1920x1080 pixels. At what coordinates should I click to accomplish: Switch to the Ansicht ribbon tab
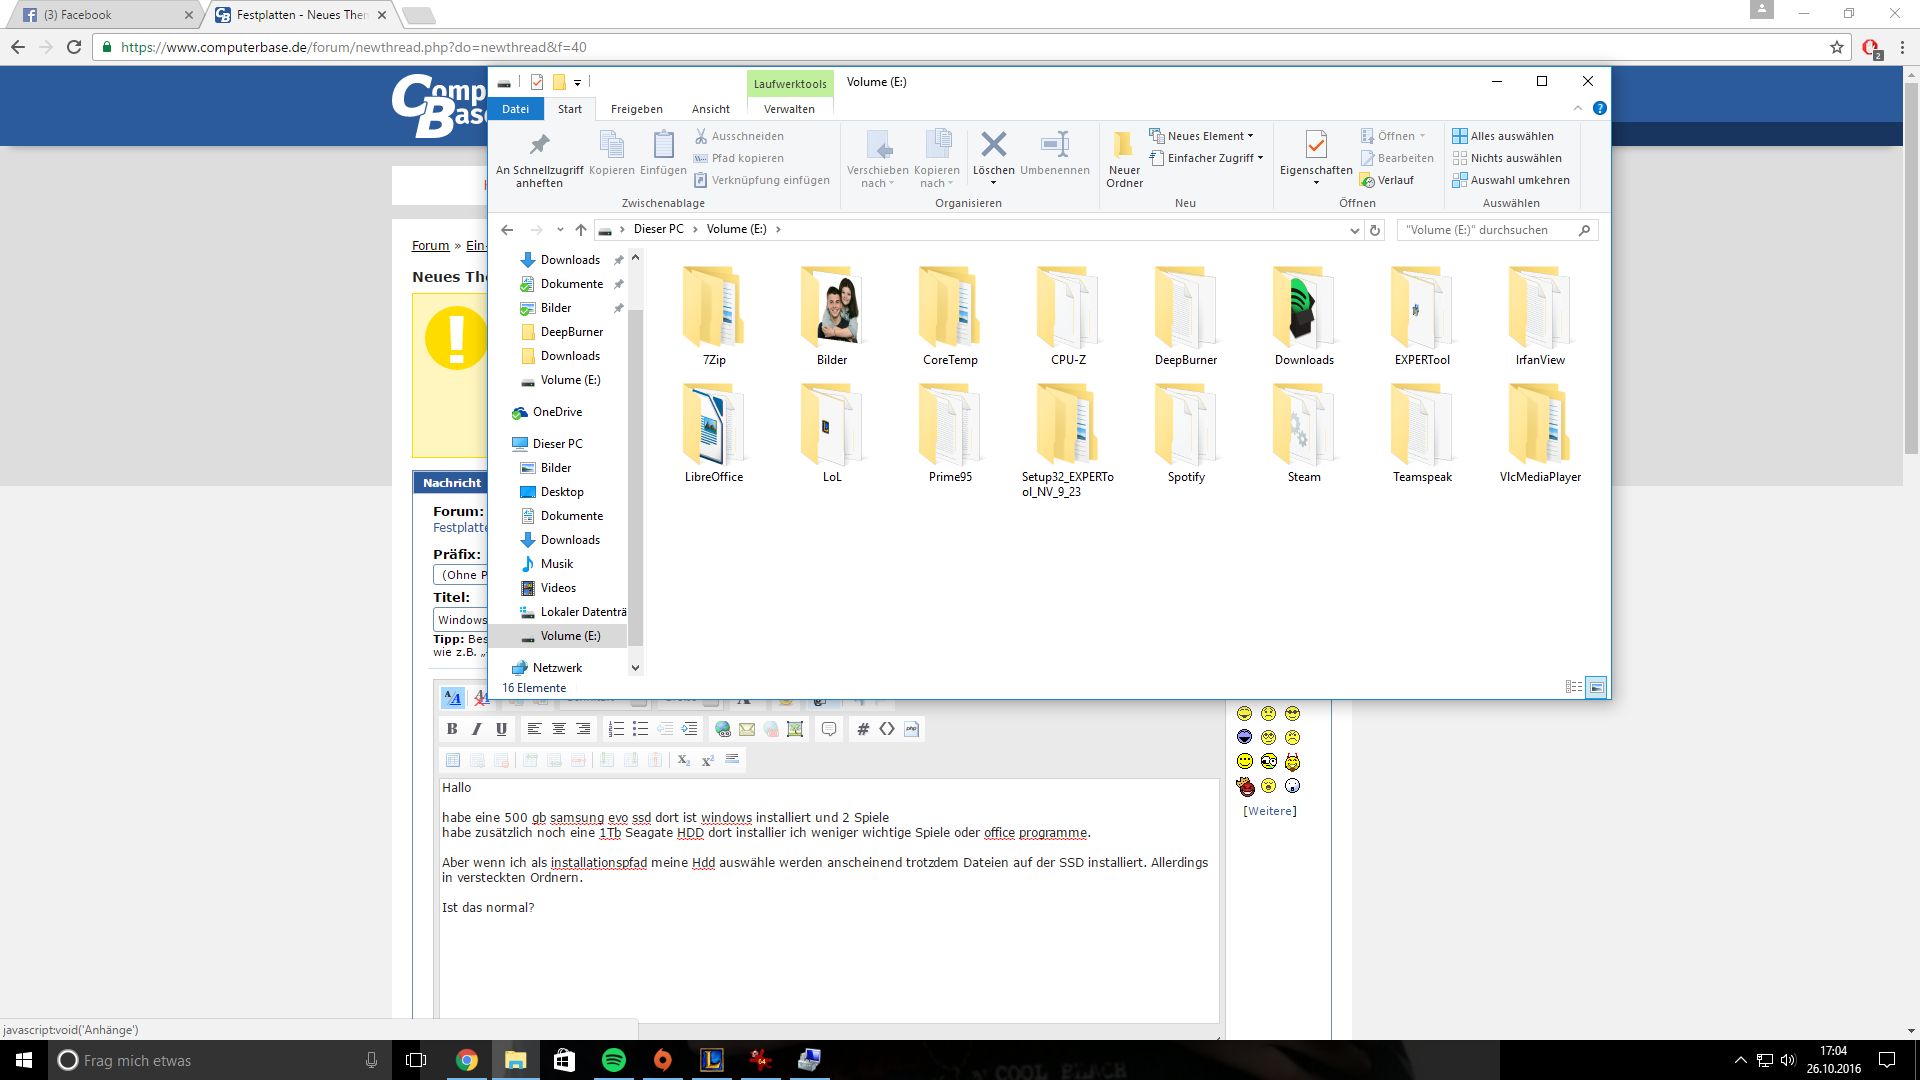click(x=710, y=109)
